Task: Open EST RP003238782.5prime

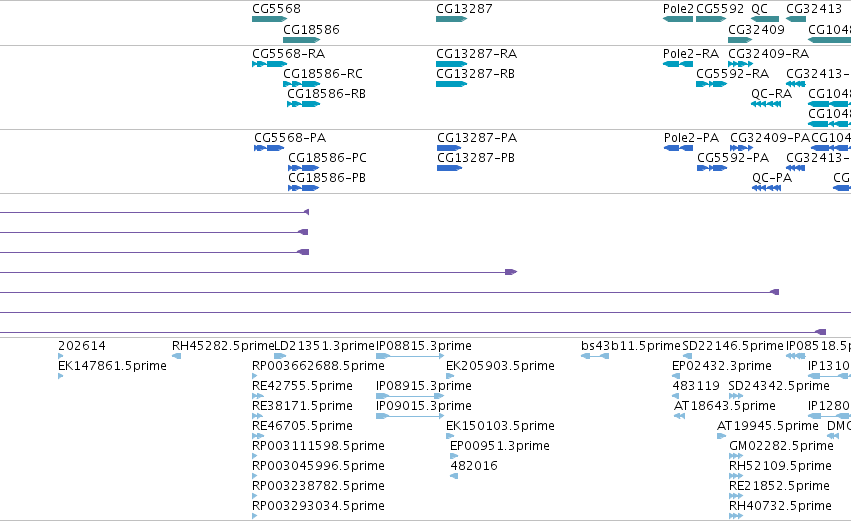Action: click(318, 486)
